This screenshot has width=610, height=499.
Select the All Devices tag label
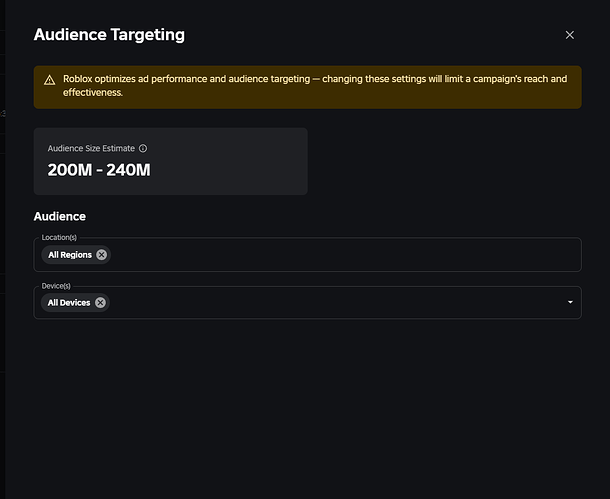(x=69, y=303)
